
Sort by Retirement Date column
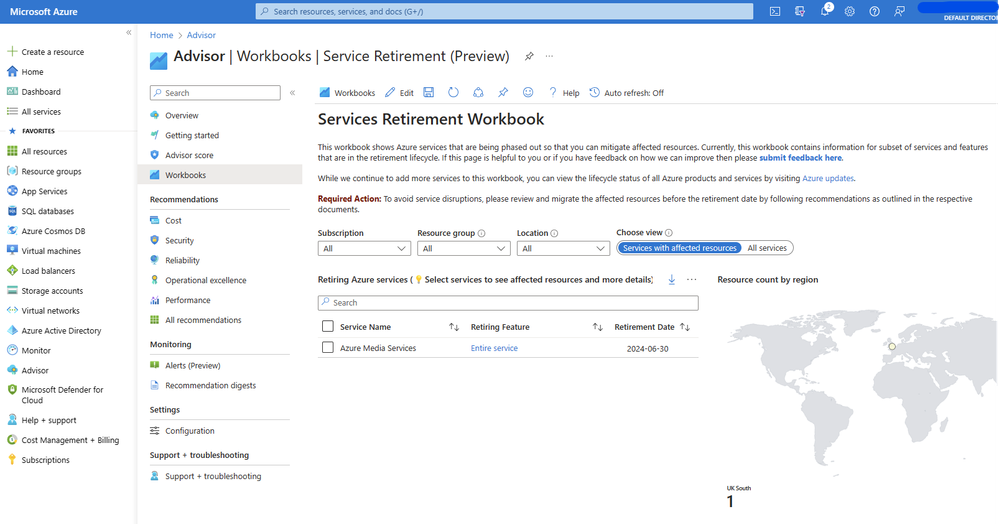pyautogui.click(x=685, y=327)
